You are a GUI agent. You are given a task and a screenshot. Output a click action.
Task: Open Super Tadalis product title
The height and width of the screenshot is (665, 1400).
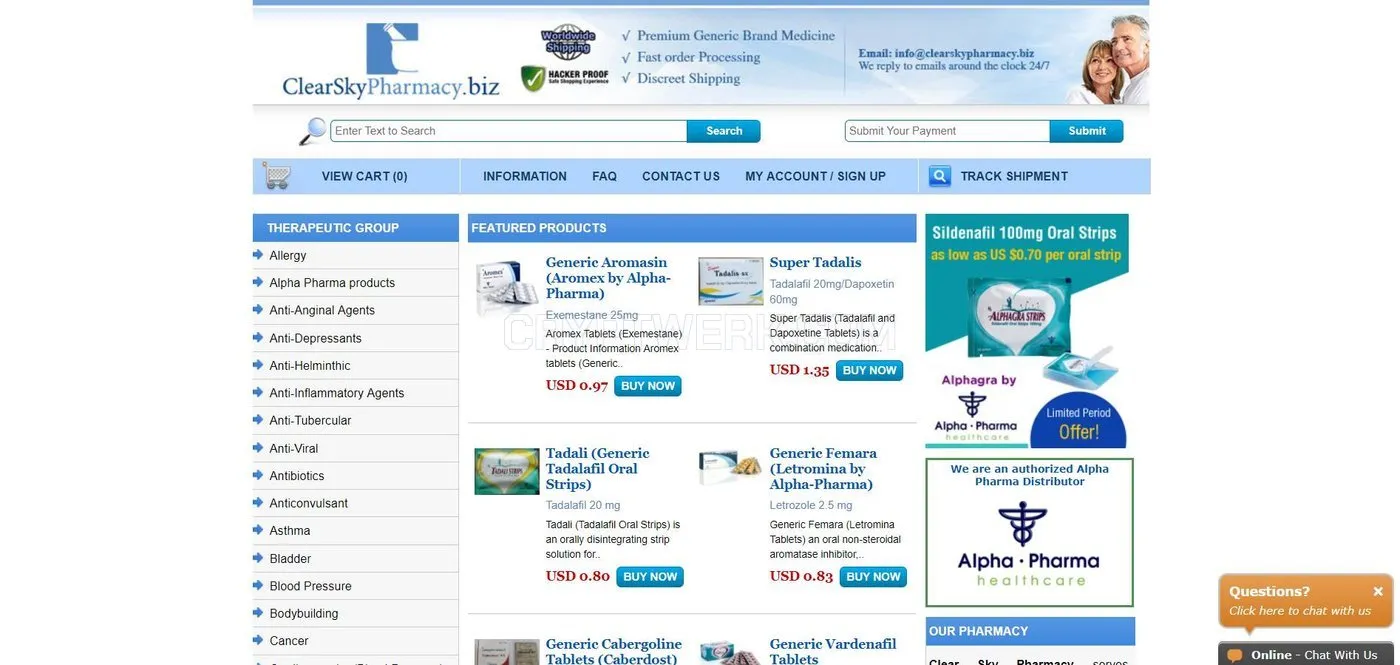pos(815,262)
